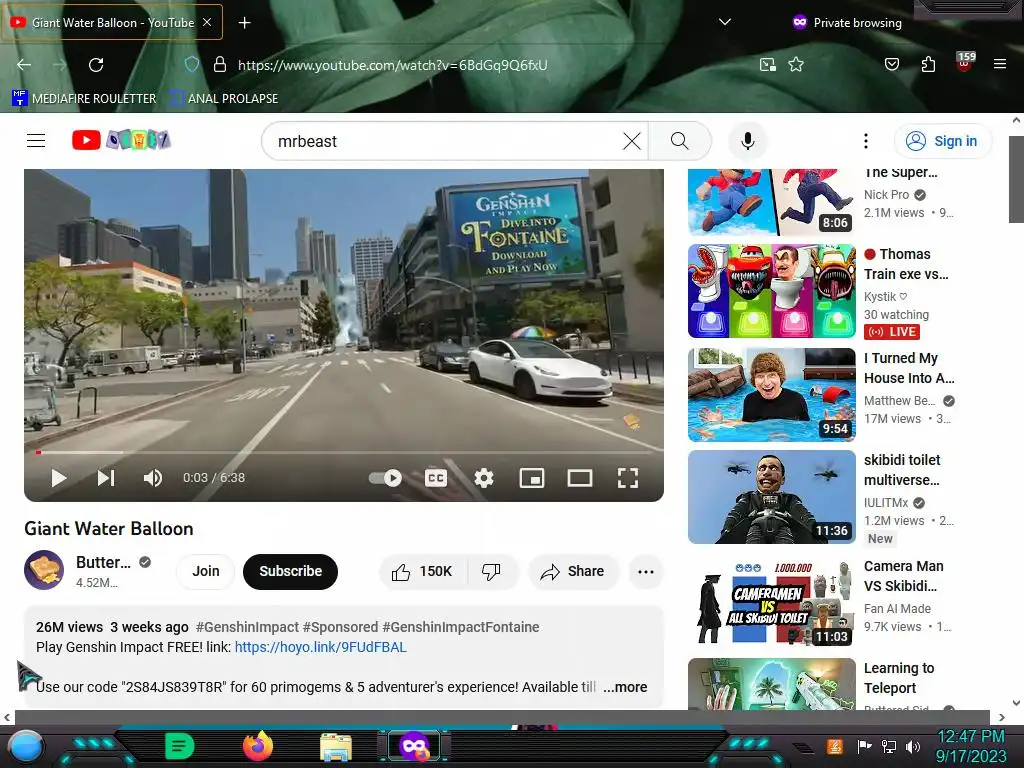
Task: Open the taskbar clock and date
Action: pos(971,746)
